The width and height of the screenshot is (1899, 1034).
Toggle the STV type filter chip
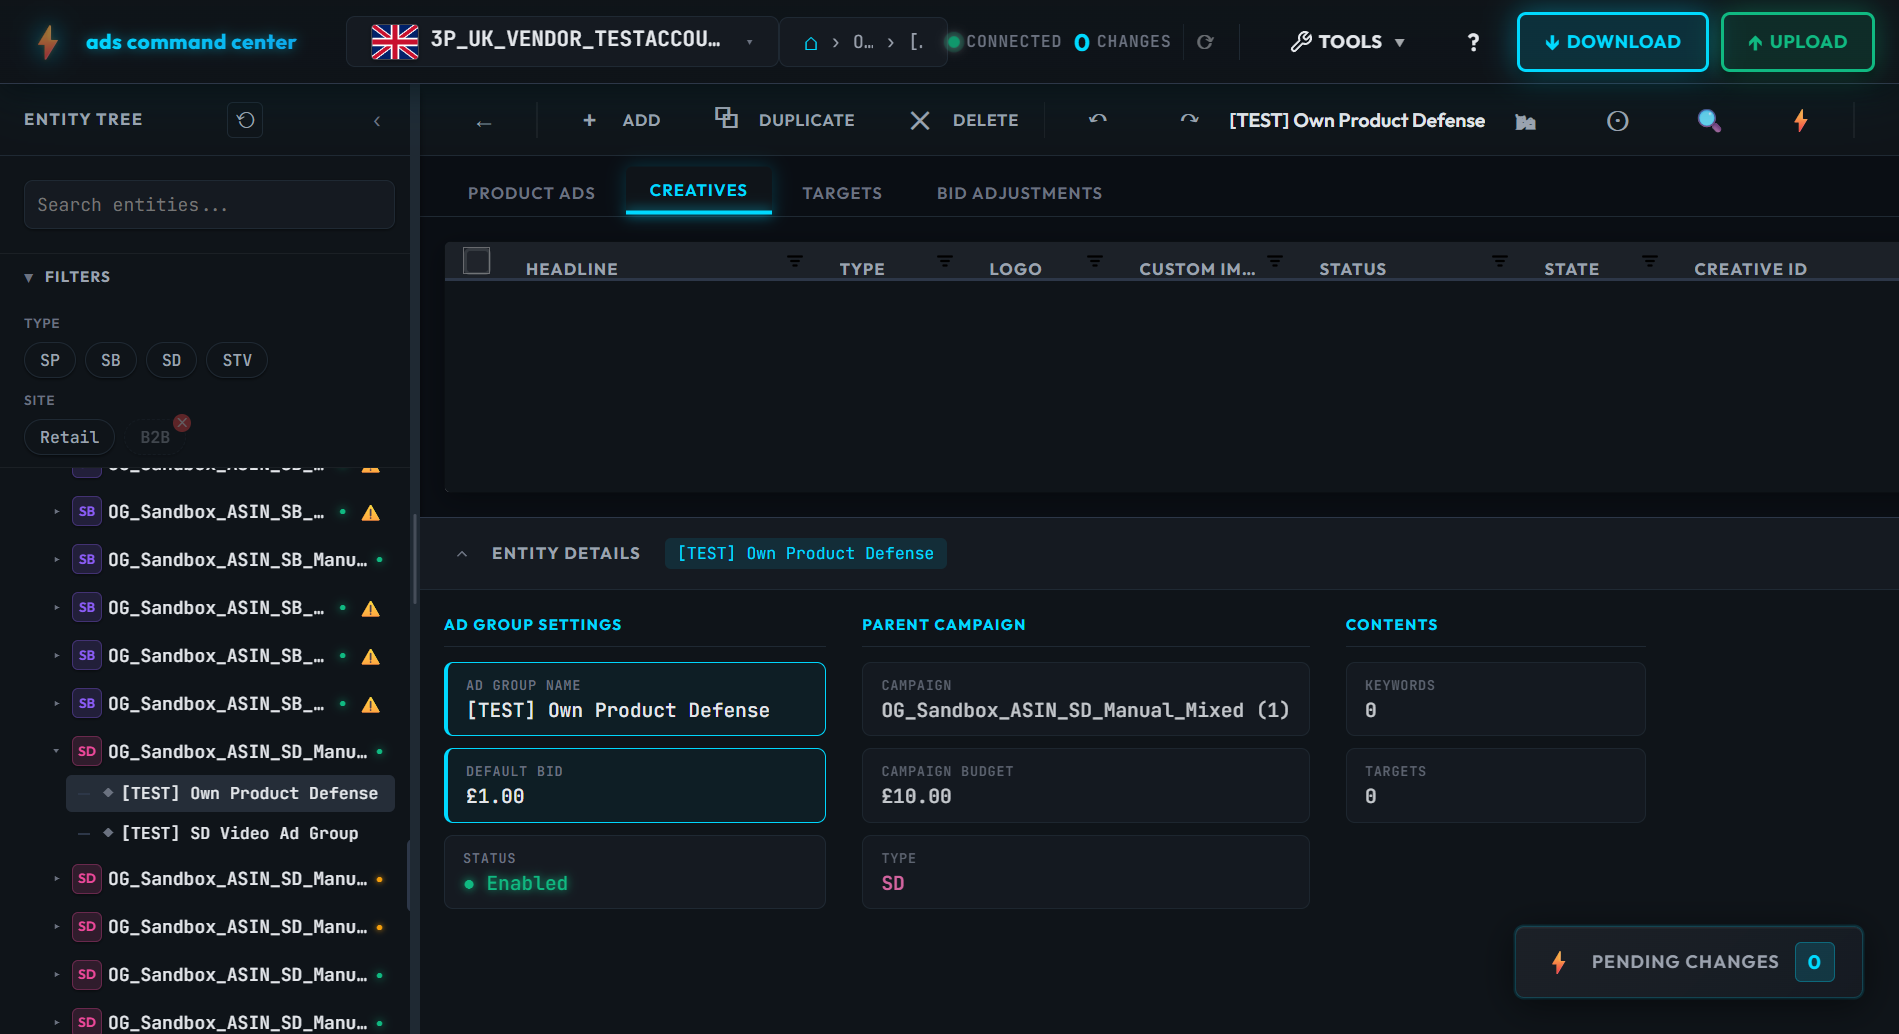click(x=237, y=360)
